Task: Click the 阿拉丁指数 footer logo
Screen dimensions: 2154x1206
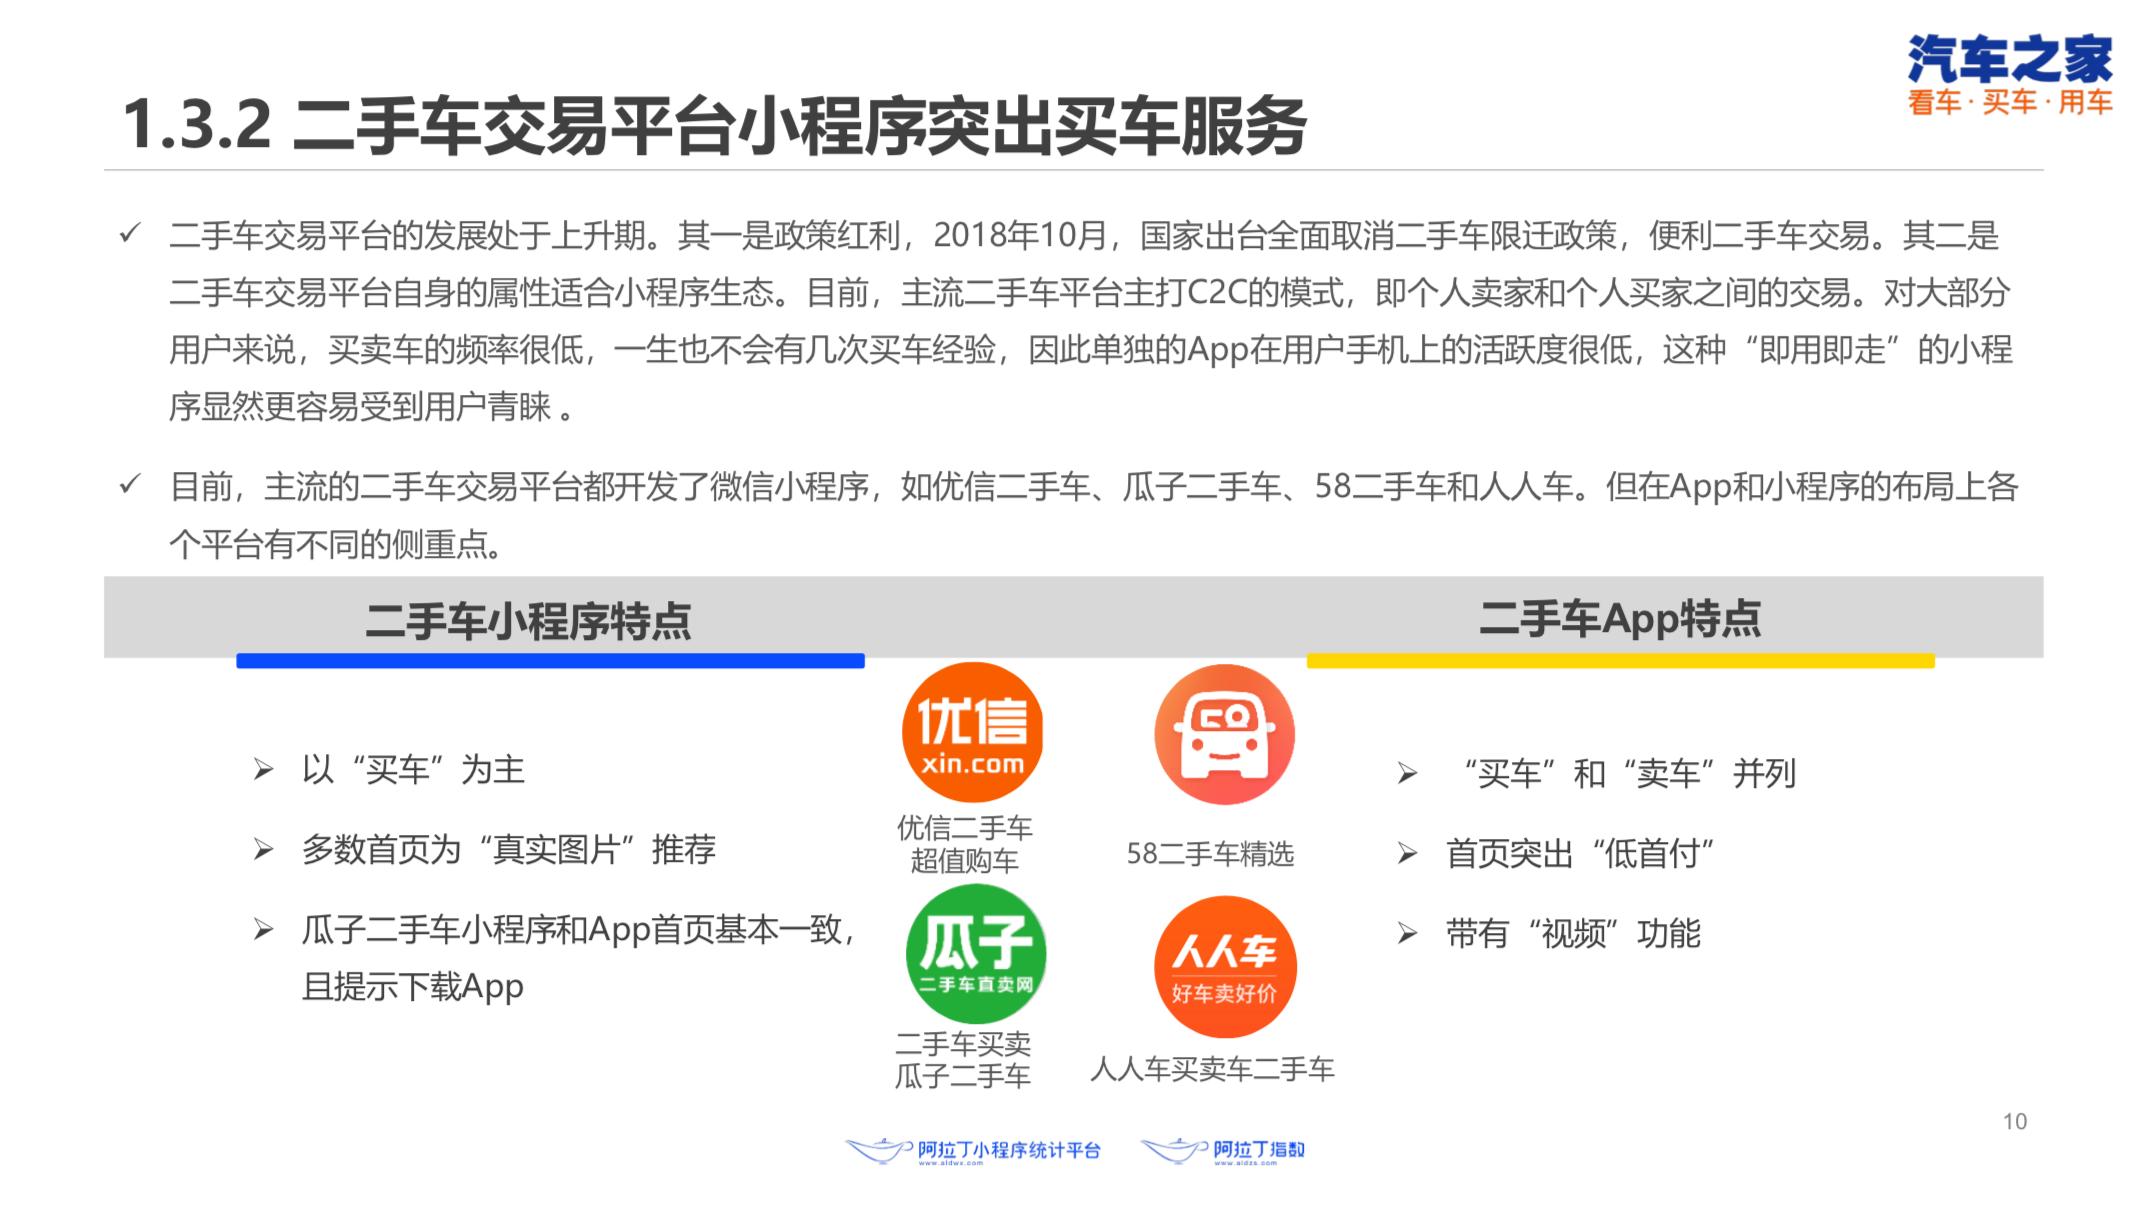Action: pyautogui.click(x=1223, y=1151)
